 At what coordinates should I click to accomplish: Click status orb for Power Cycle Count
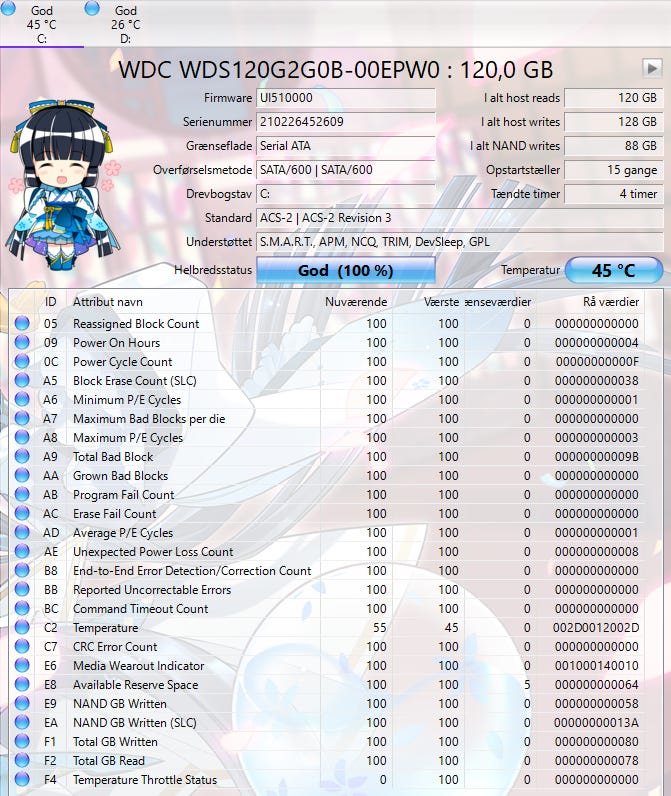(x=22, y=361)
